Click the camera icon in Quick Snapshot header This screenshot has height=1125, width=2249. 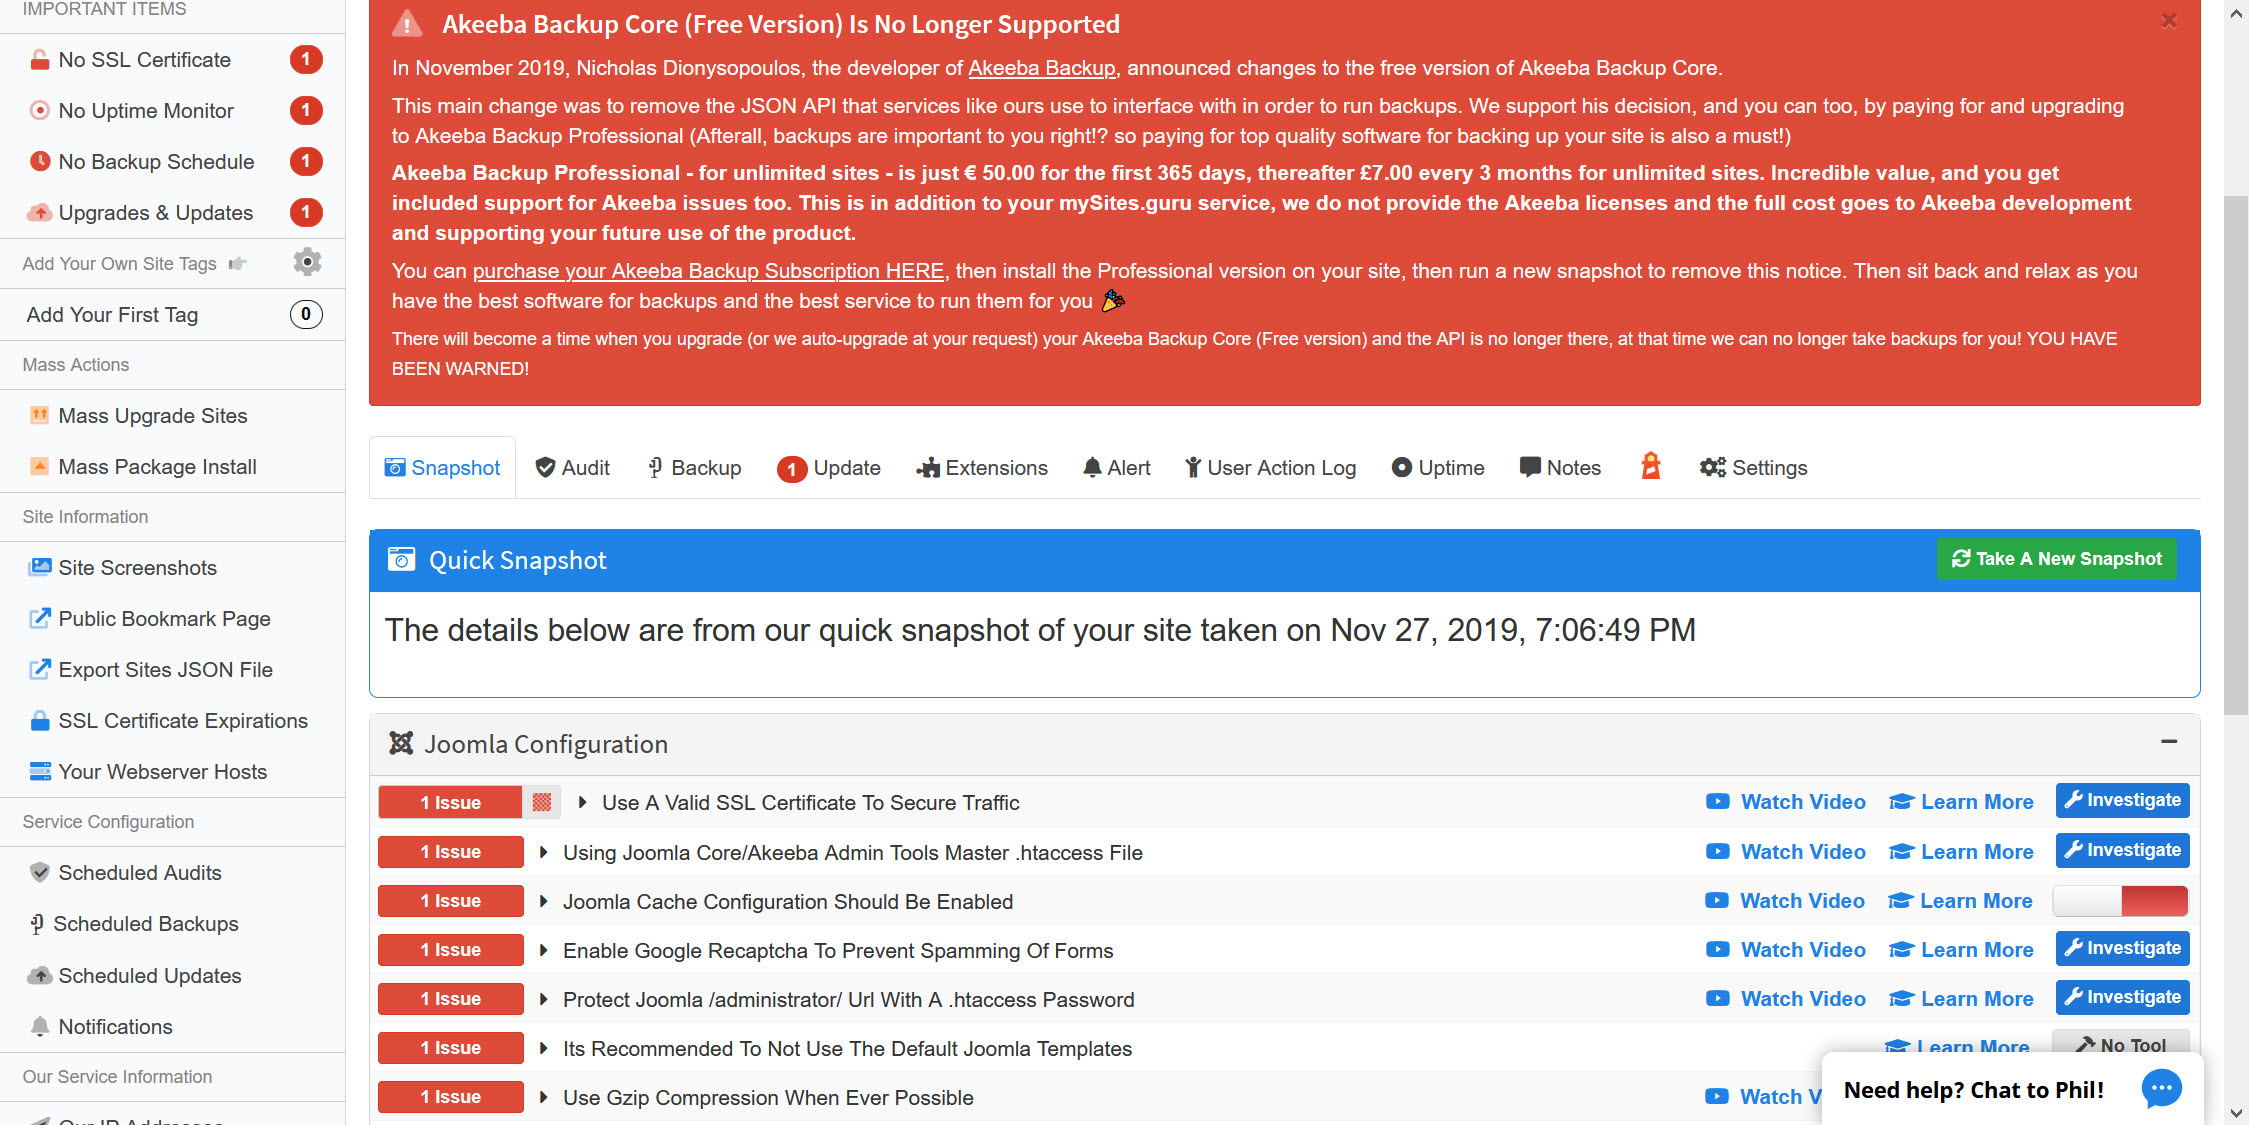402,559
